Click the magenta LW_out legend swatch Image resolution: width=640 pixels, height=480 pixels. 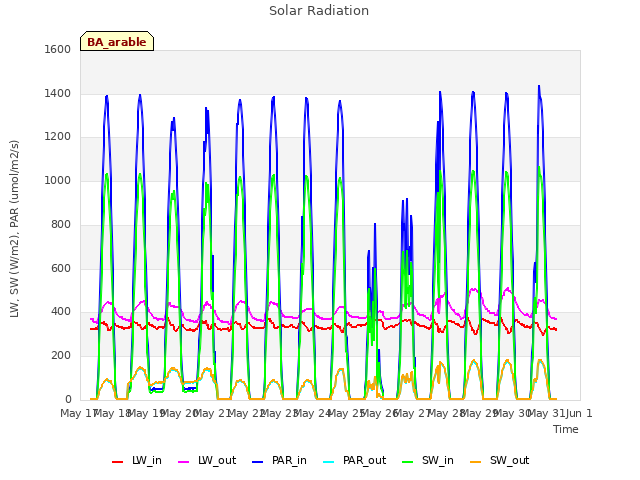pyautogui.click(x=184, y=462)
